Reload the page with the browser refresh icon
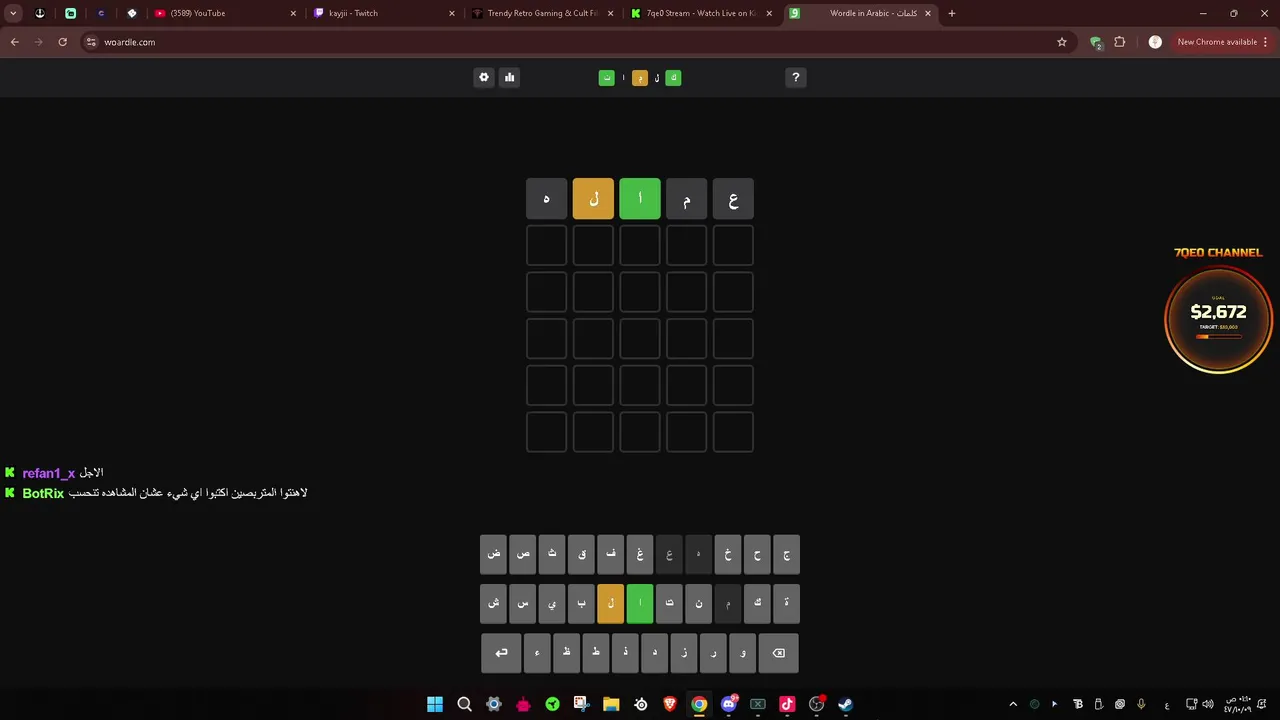Screen dimensions: 1280x720 (x=63, y=42)
